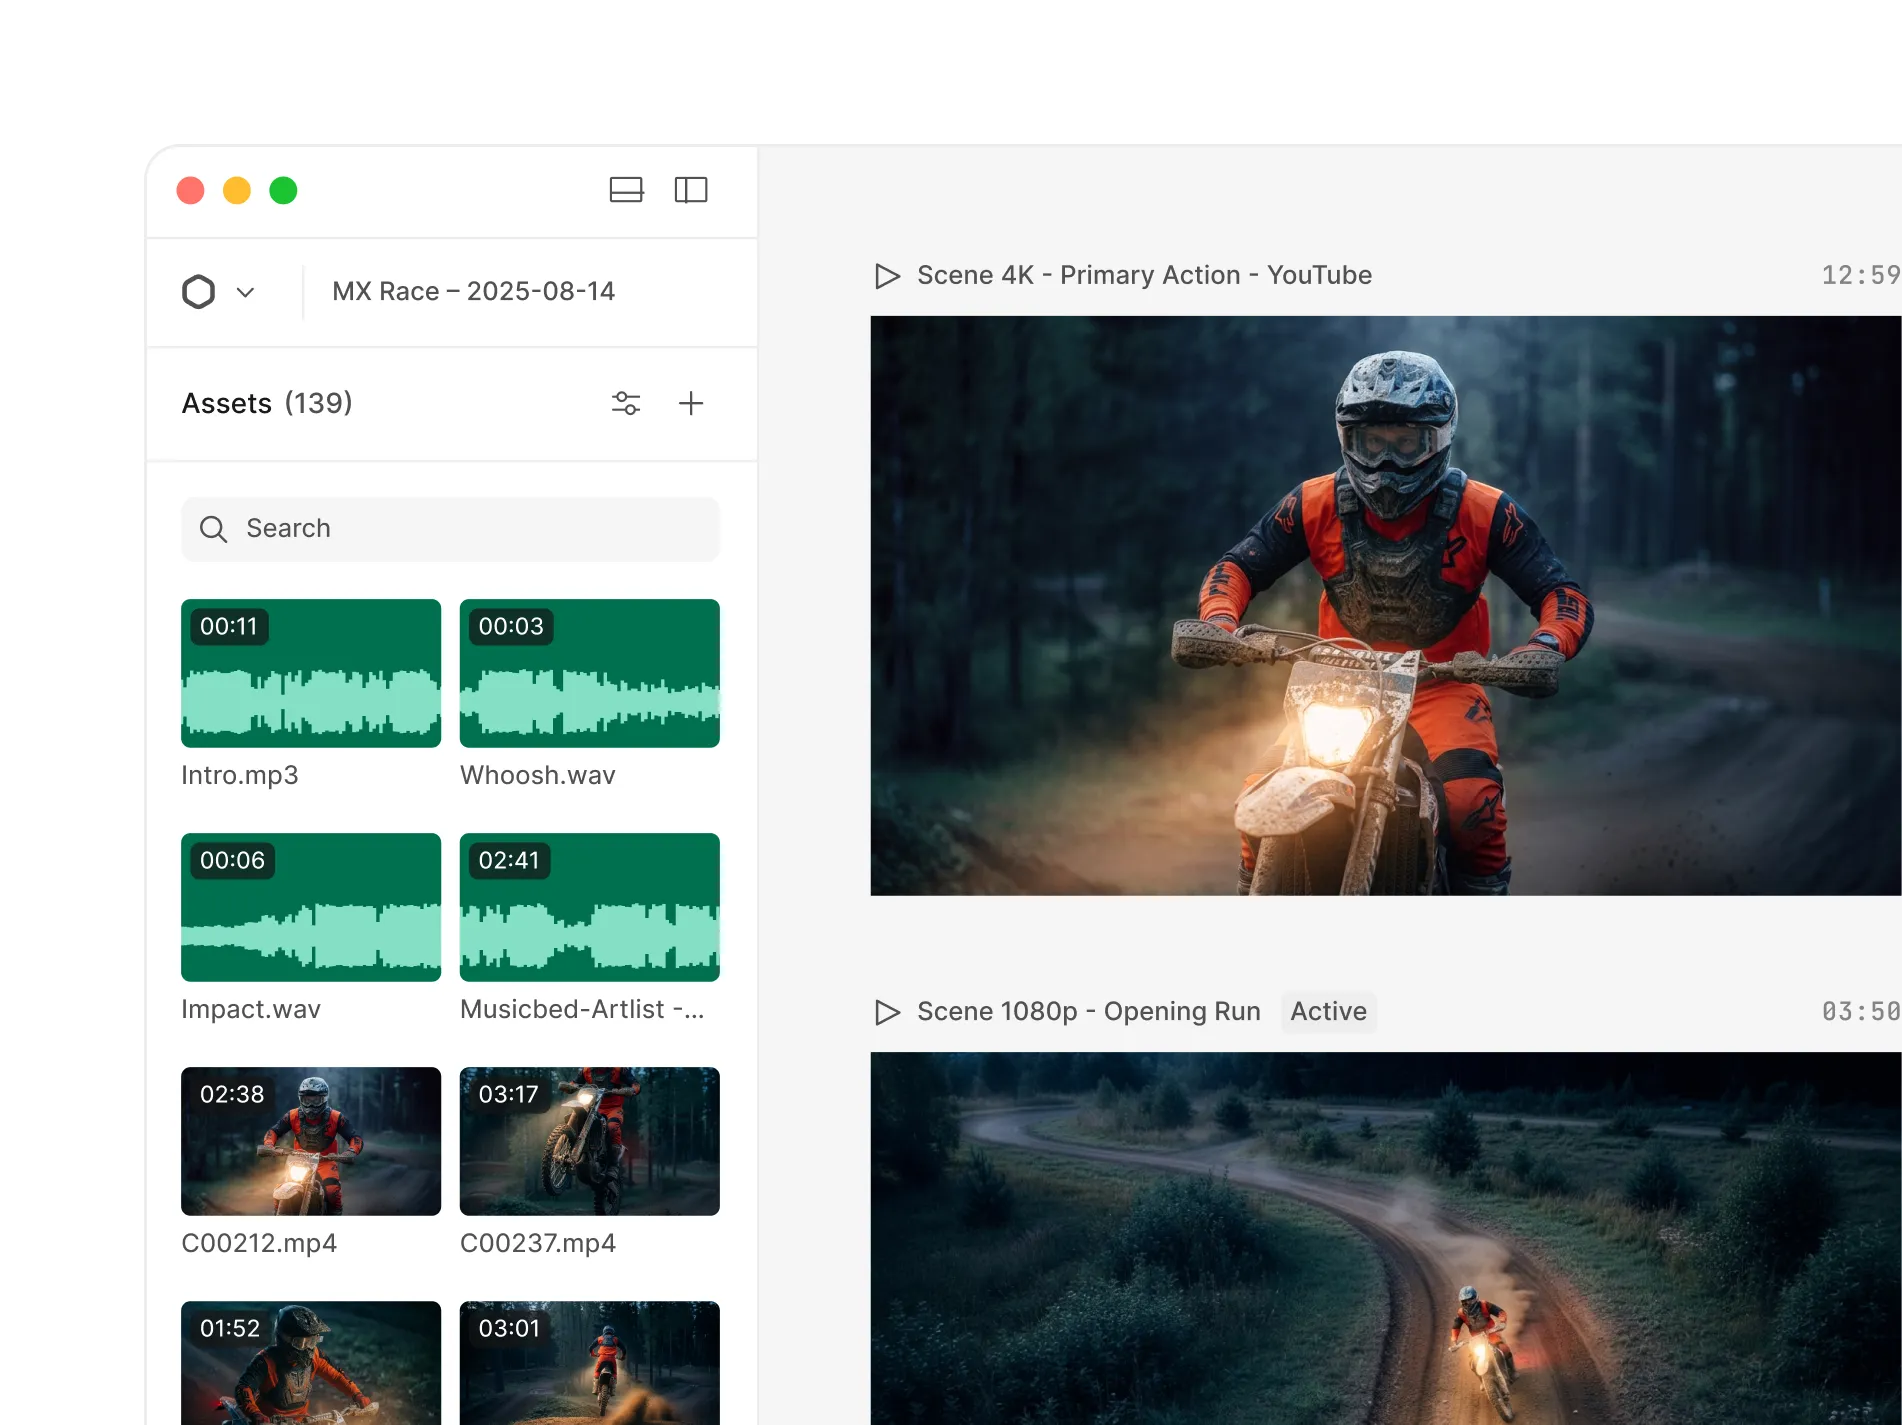Viewport: 1902px width, 1425px height.
Task: Select the Whoosh.wav audio thumbnail
Action: (590, 673)
